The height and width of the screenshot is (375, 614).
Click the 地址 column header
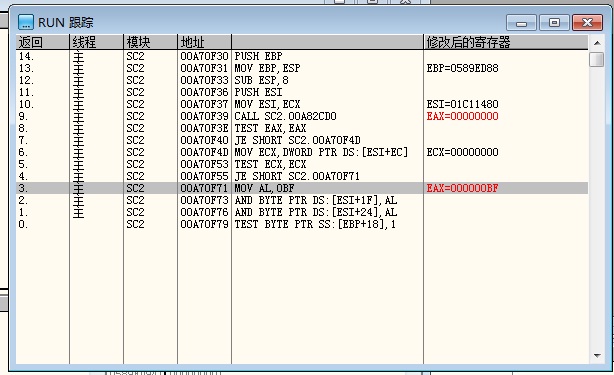point(205,42)
